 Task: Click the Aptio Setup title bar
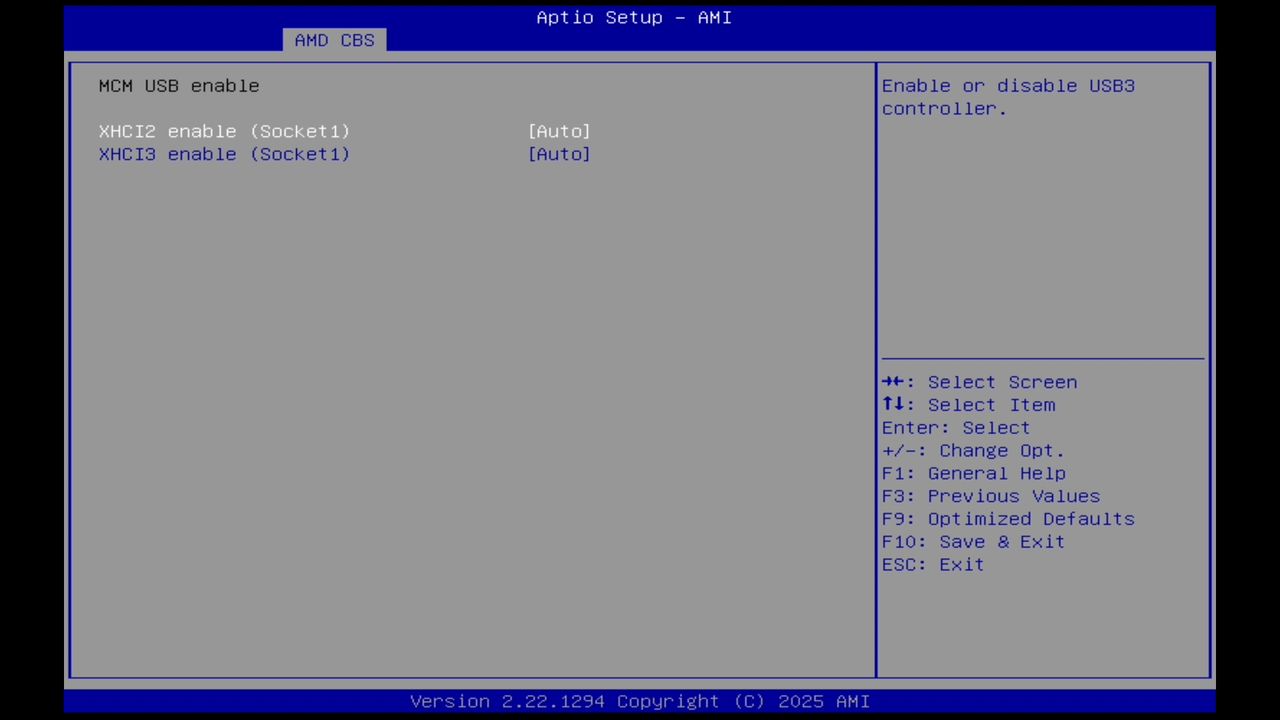(x=634, y=17)
